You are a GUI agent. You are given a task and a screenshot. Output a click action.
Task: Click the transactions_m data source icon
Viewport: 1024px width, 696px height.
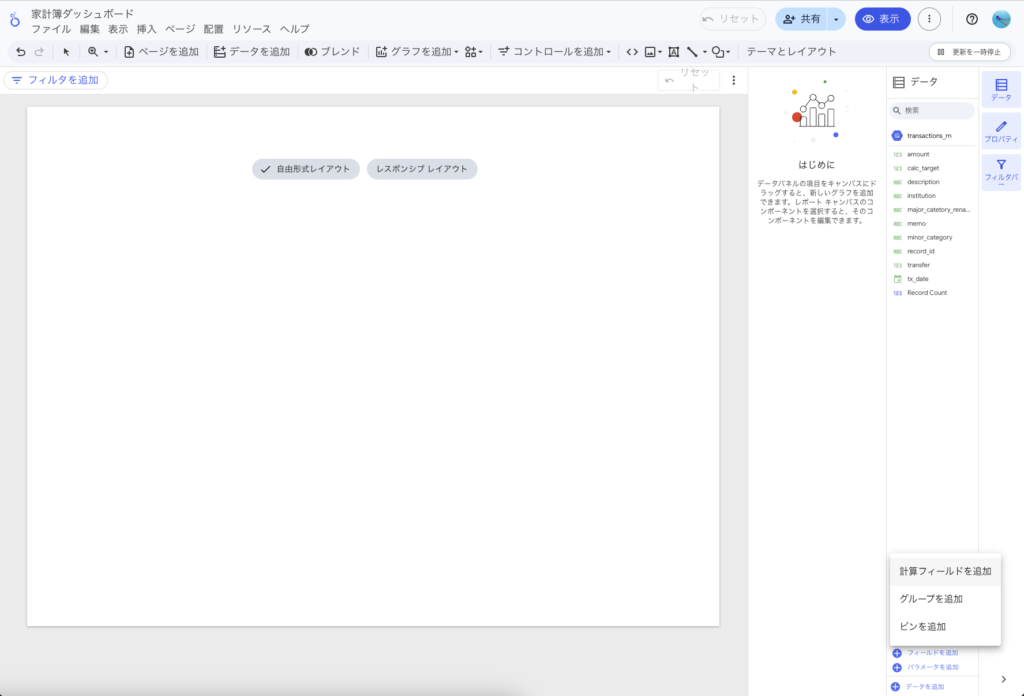coord(897,135)
